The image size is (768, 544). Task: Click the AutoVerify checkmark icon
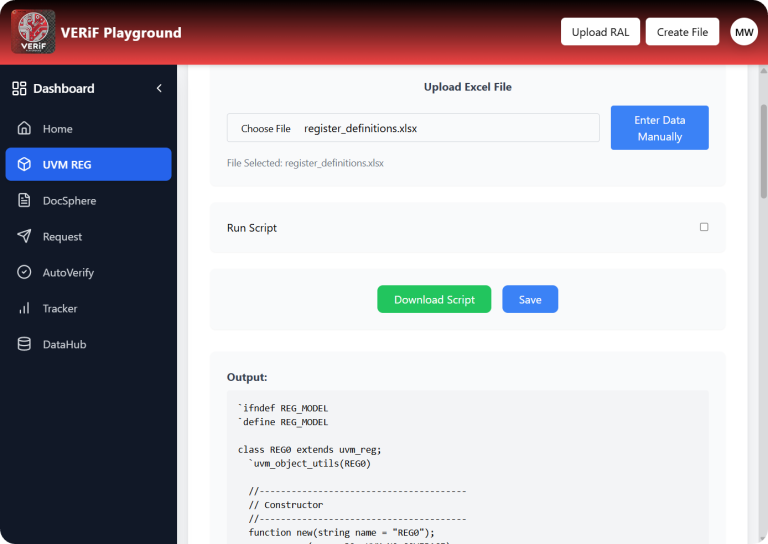coord(24,273)
